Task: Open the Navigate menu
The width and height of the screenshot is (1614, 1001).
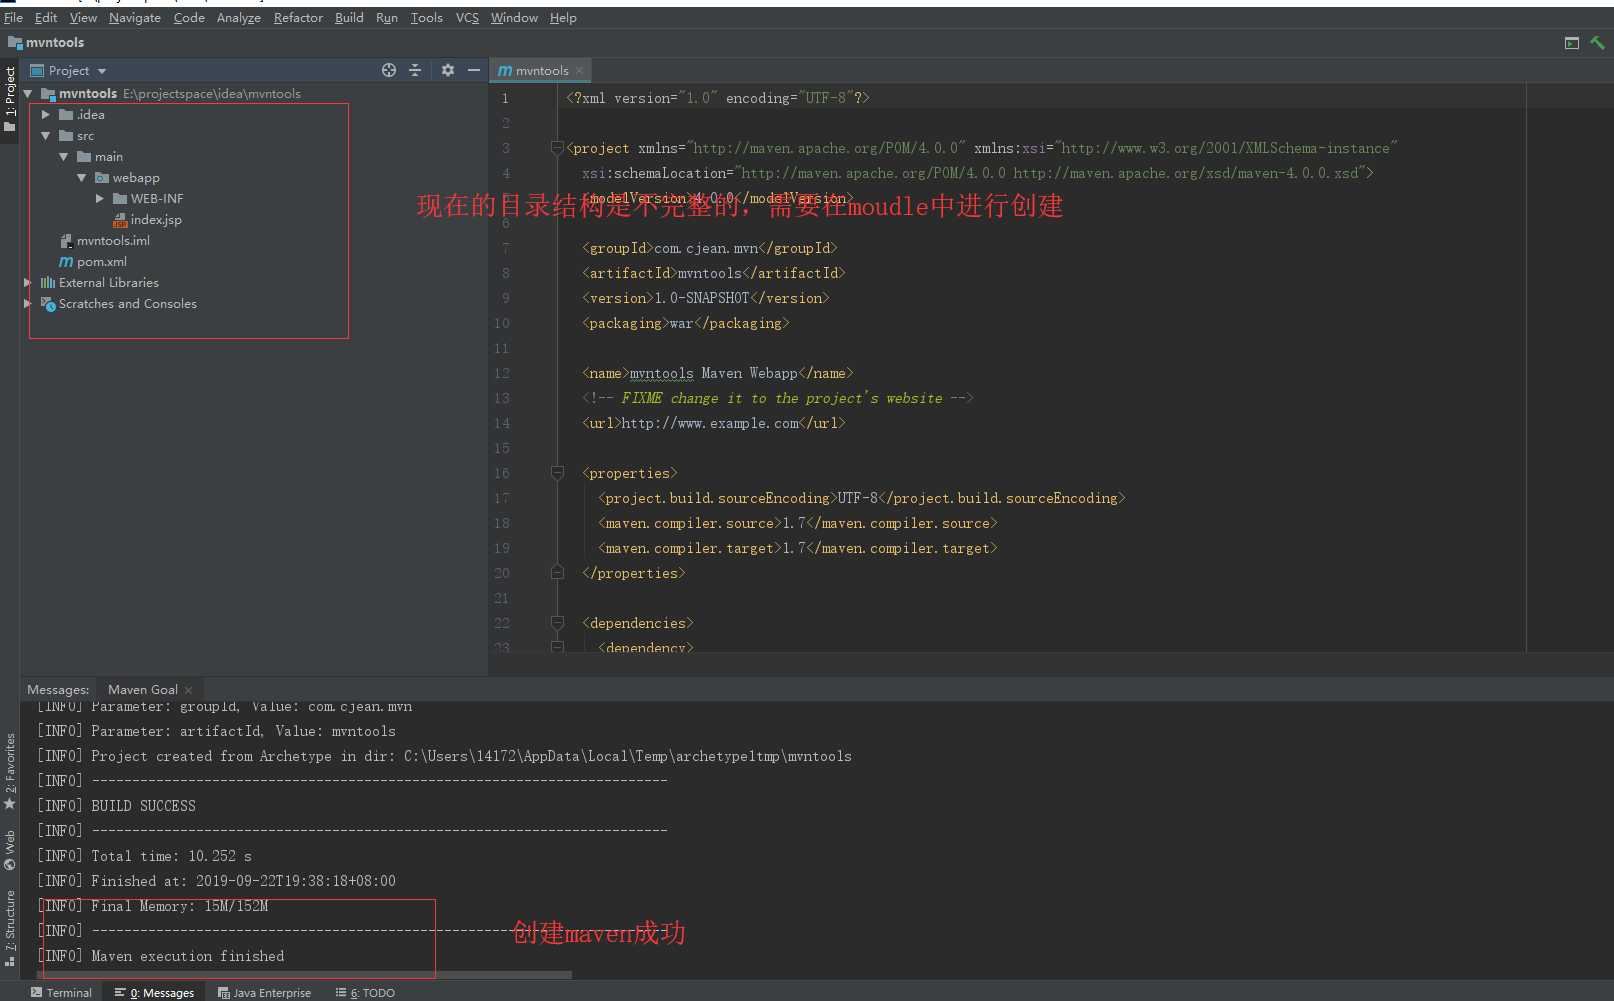Action: 135,18
